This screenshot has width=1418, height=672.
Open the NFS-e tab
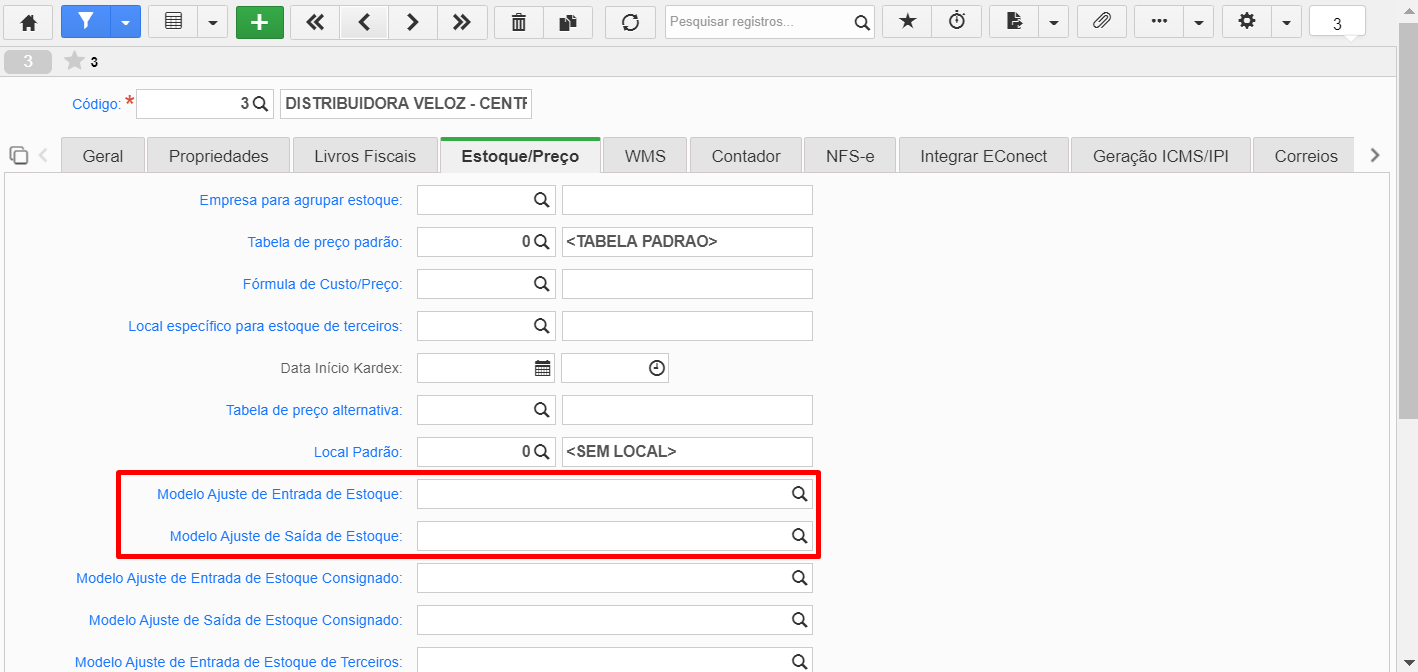850,156
